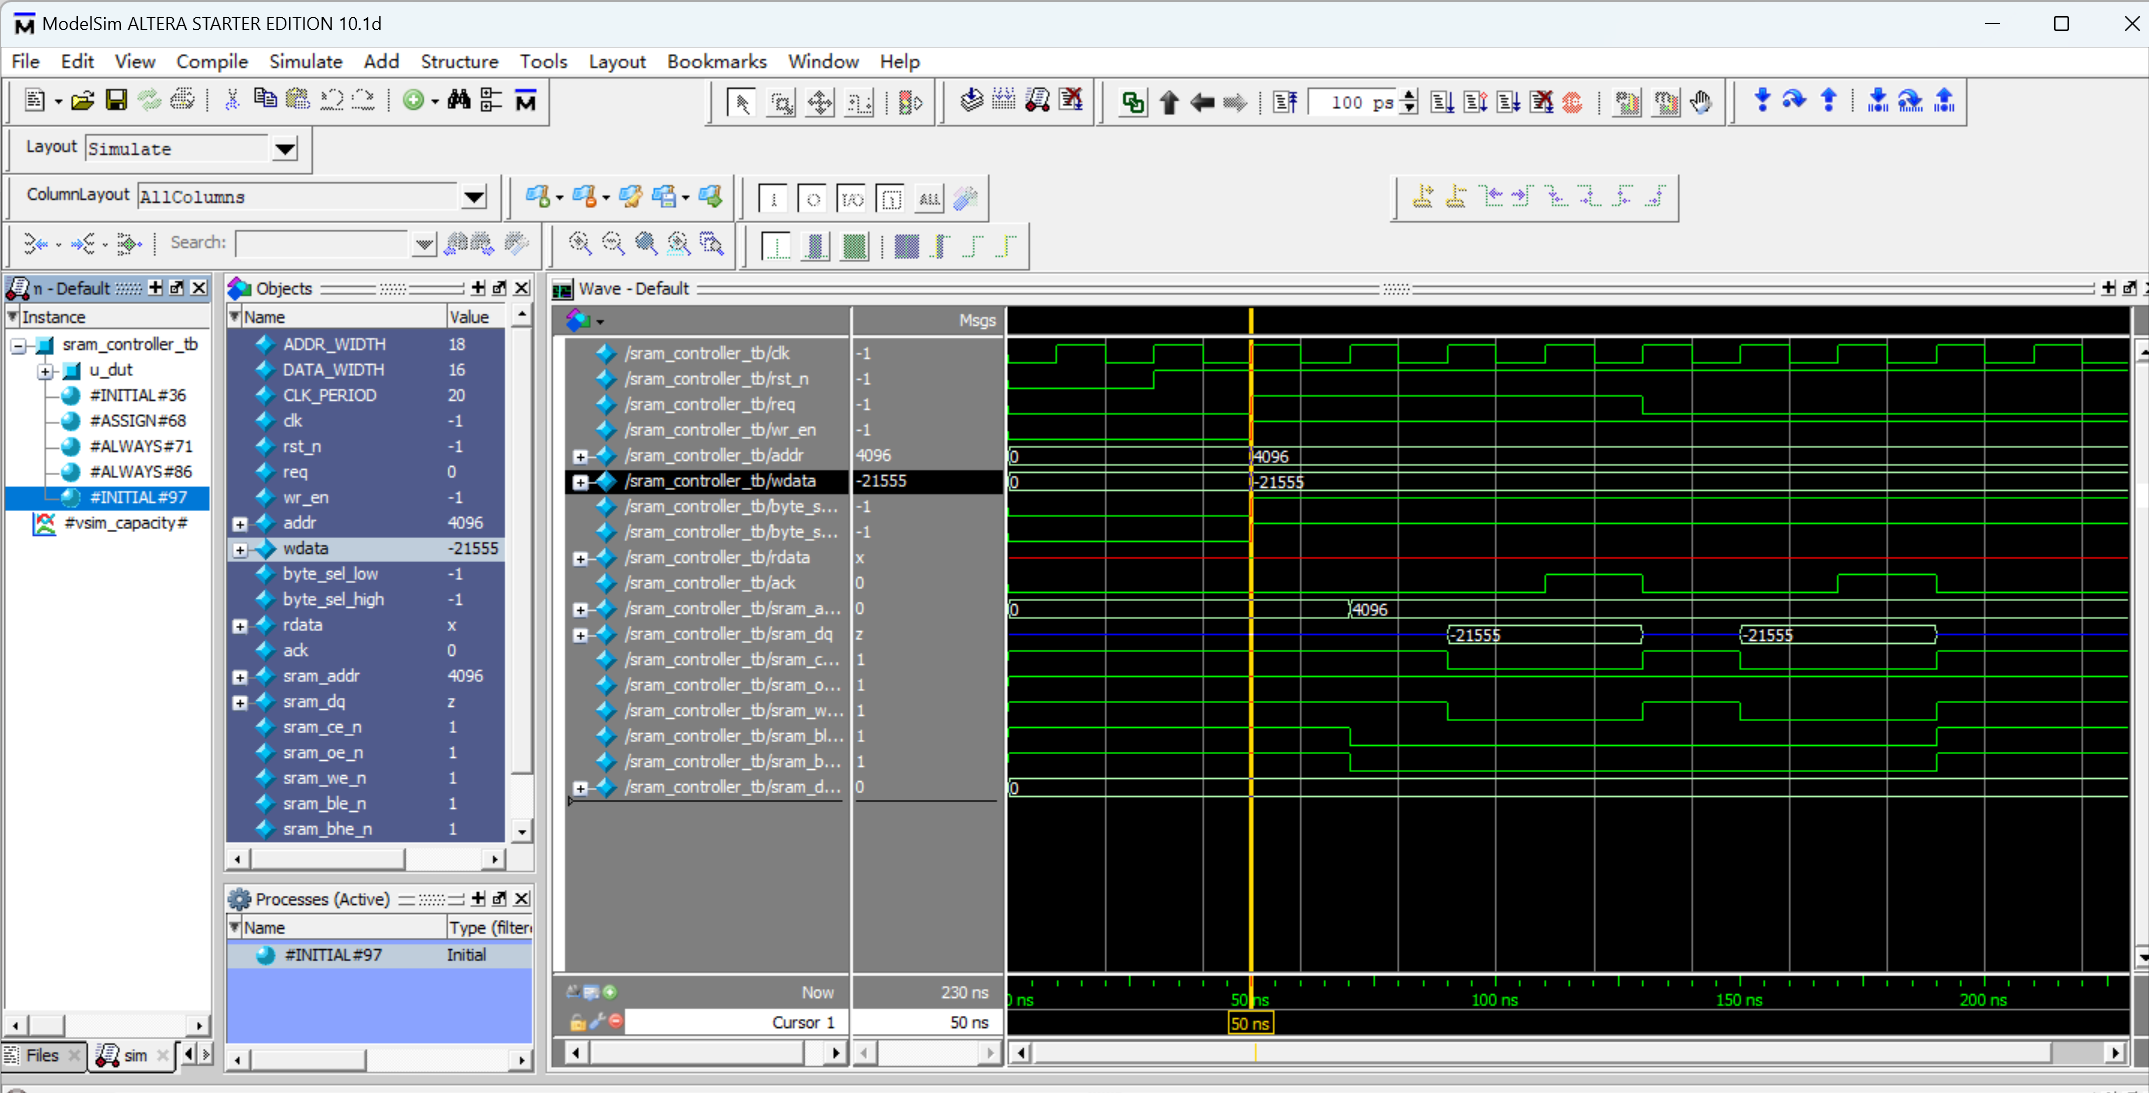Enable the select mode arrow tool
The width and height of the screenshot is (2149, 1093).
(741, 102)
